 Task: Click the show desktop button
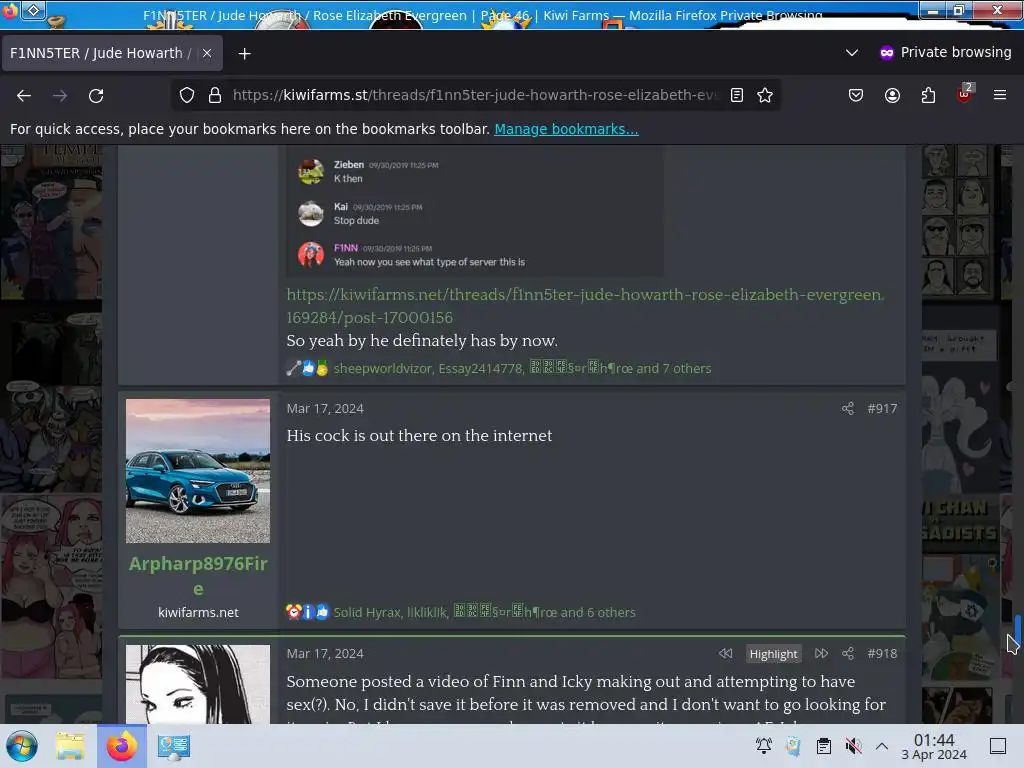pos(998,746)
